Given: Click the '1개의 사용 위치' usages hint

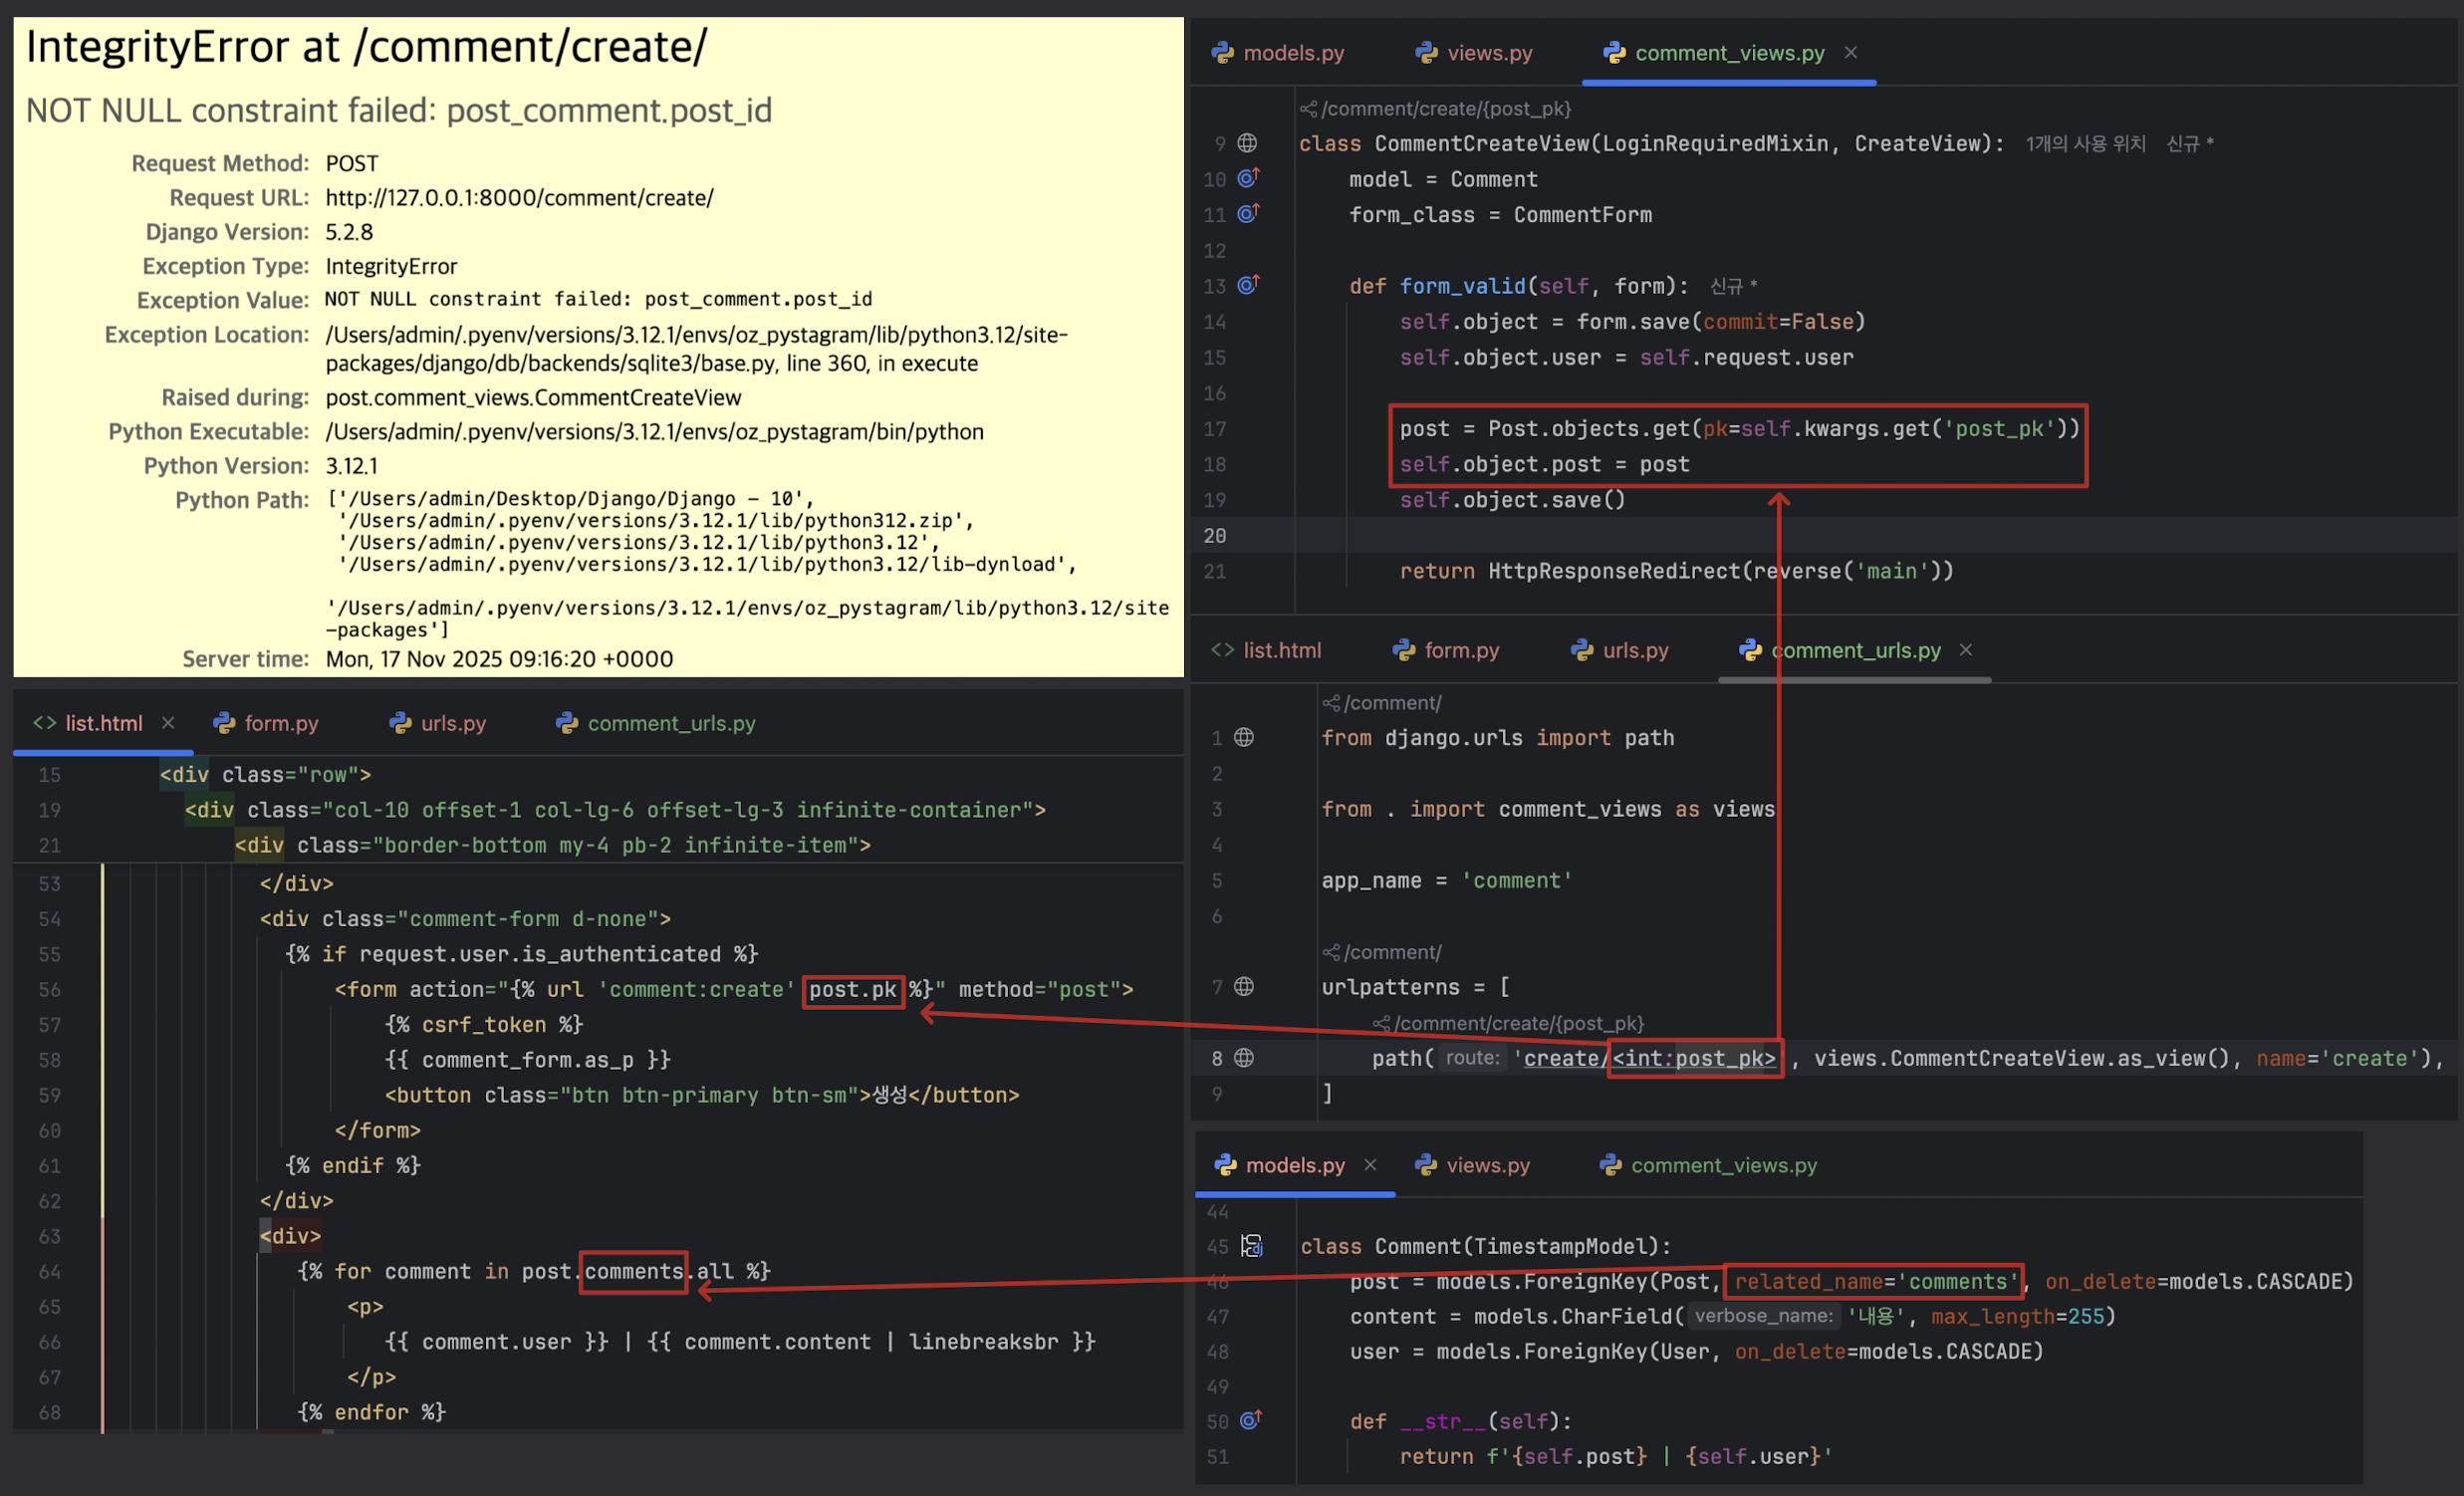Looking at the screenshot, I should click(2085, 143).
